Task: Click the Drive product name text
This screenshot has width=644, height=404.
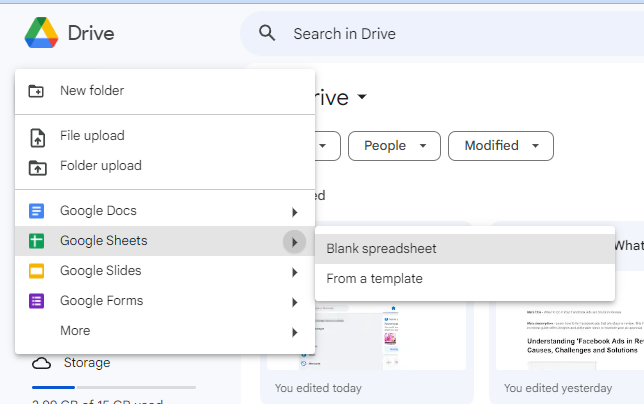Action: (91, 33)
